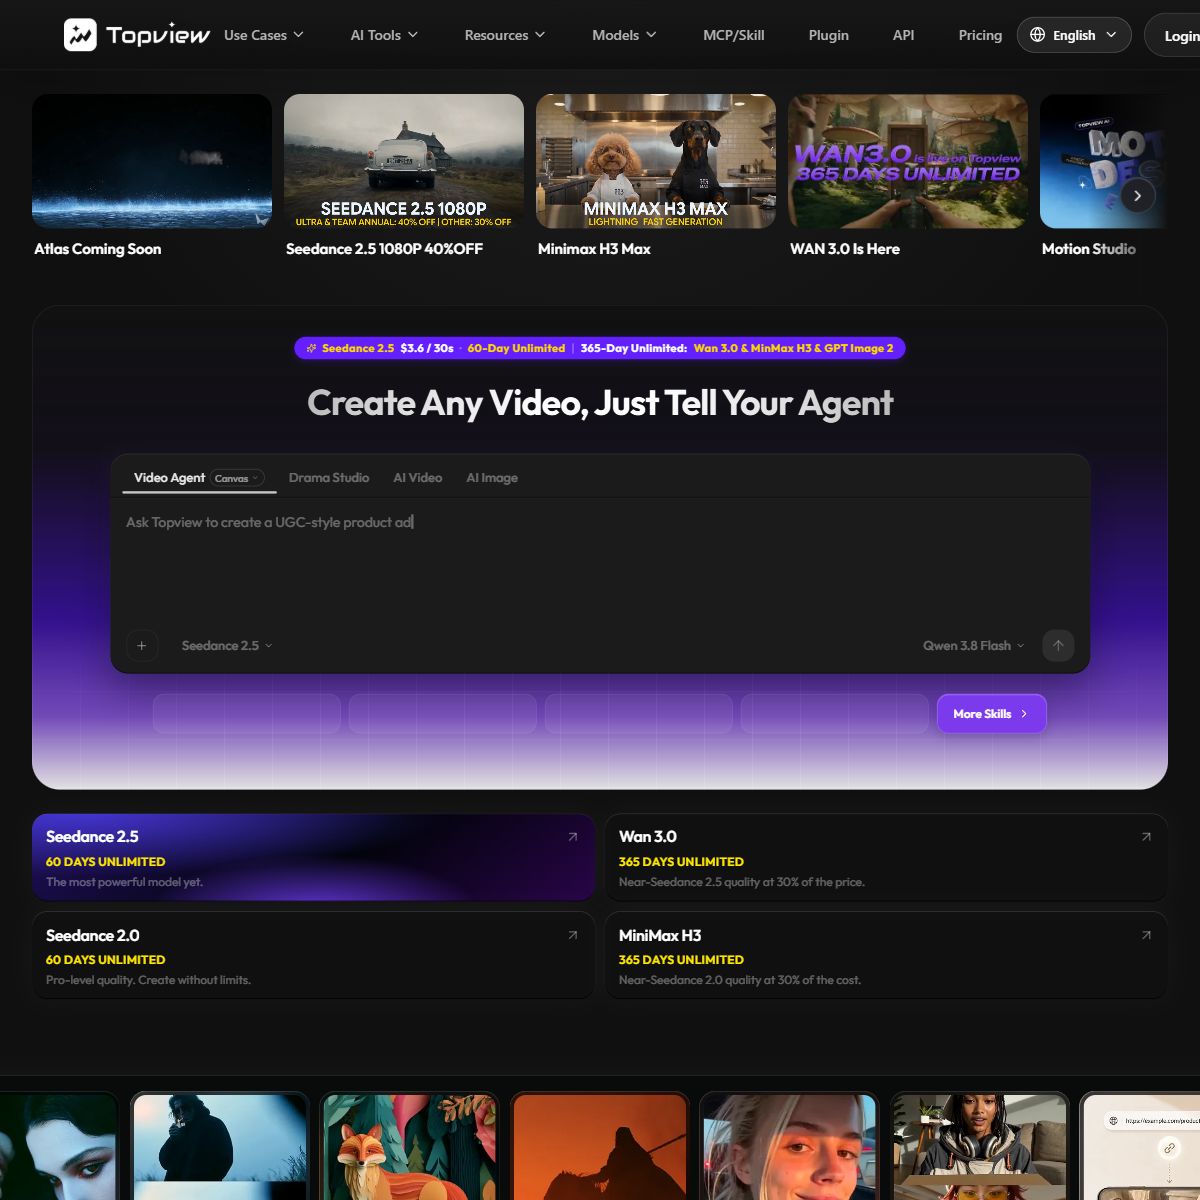
Task: Open the Seedance 2.0 model card
Action: pos(313,955)
